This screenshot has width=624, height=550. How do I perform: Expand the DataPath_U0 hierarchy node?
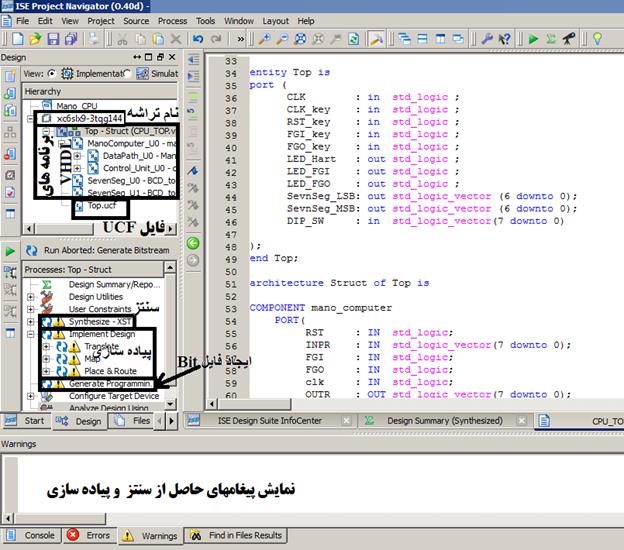(x=77, y=156)
